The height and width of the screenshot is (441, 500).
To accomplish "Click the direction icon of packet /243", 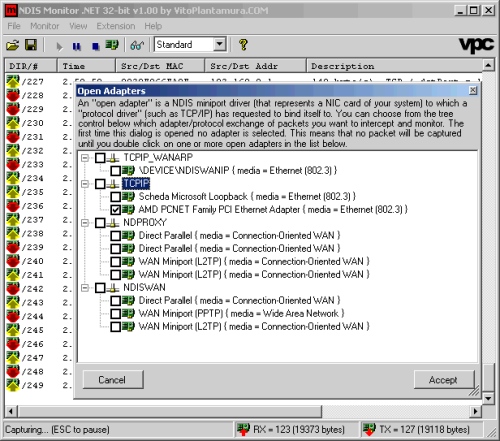I will pos(13,302).
